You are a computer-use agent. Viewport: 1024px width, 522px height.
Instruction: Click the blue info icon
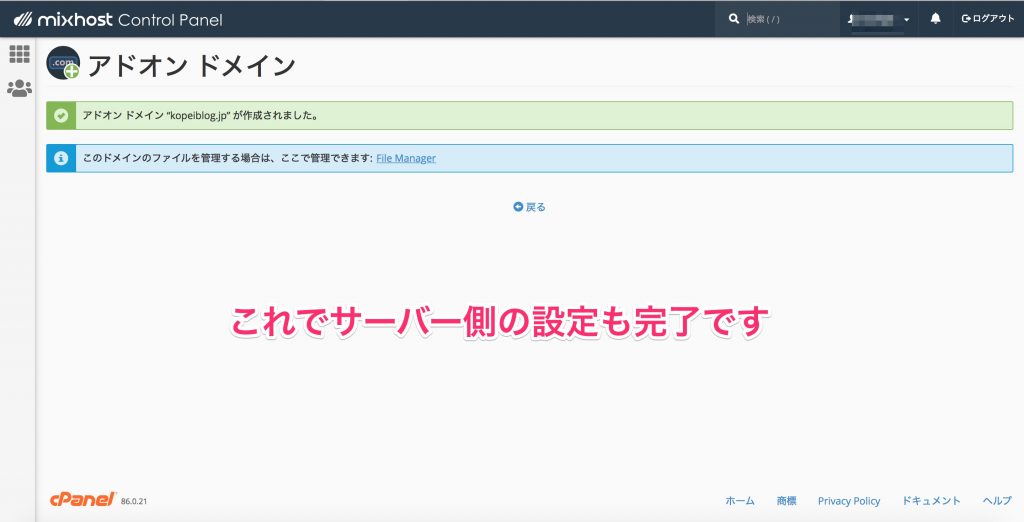coord(61,158)
